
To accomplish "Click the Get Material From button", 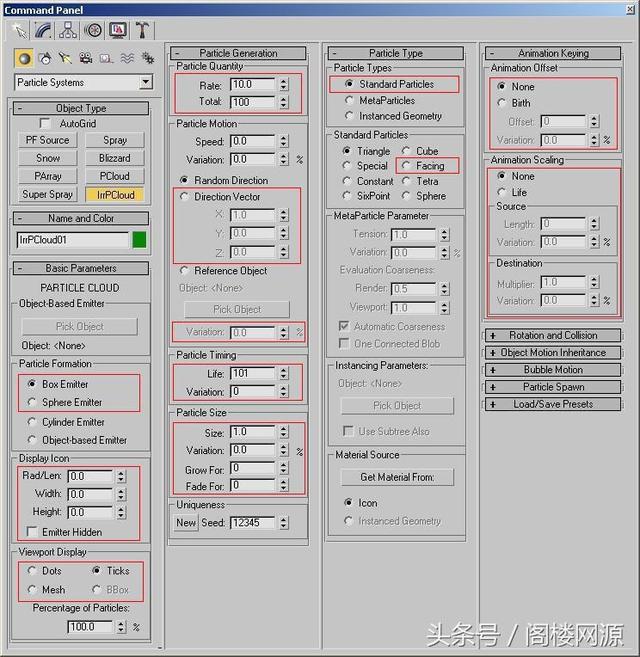I will click(x=397, y=477).
